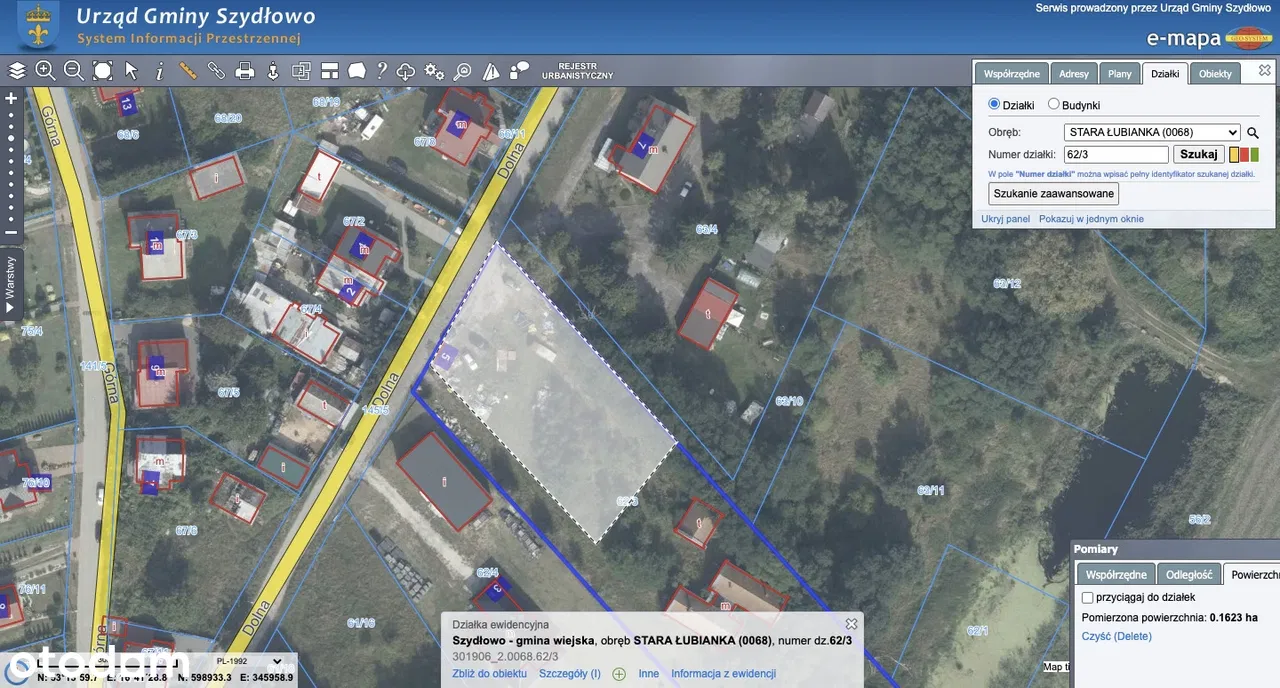Viewport: 1280px width, 688px height.
Task: Activate the ruler measurement tool
Action: (x=188, y=71)
